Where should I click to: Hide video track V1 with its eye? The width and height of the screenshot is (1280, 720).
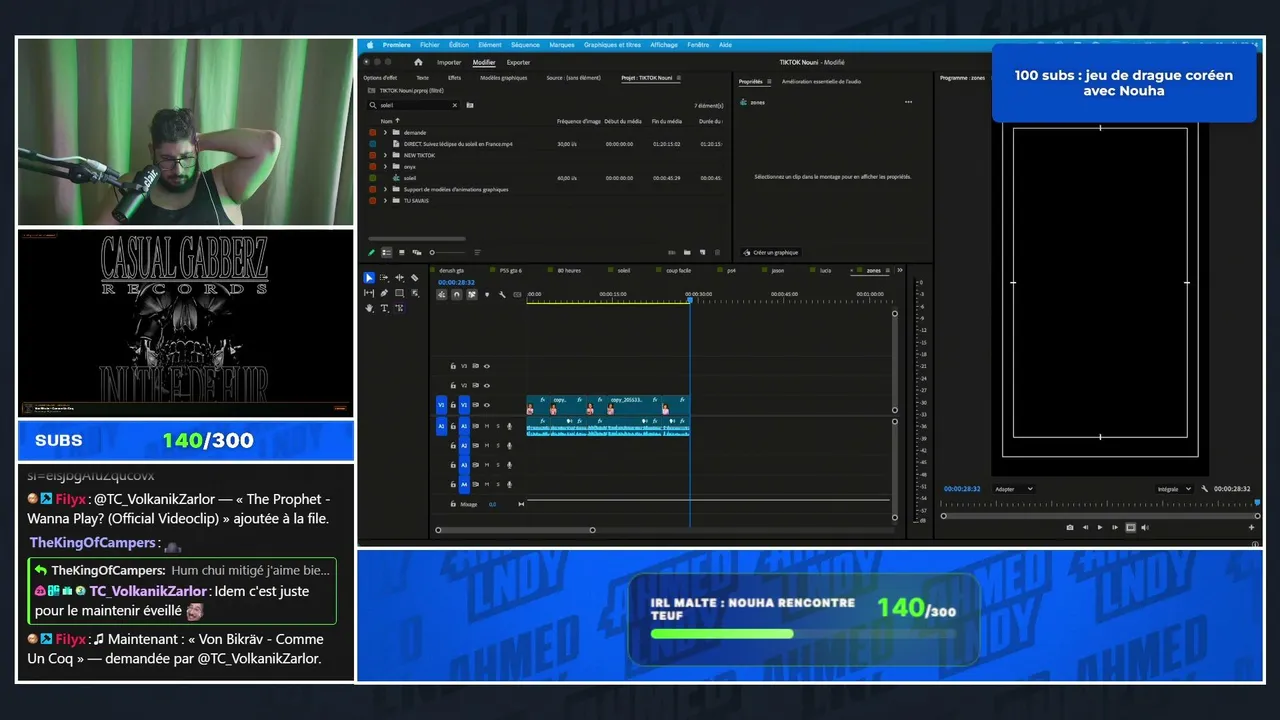coord(487,405)
